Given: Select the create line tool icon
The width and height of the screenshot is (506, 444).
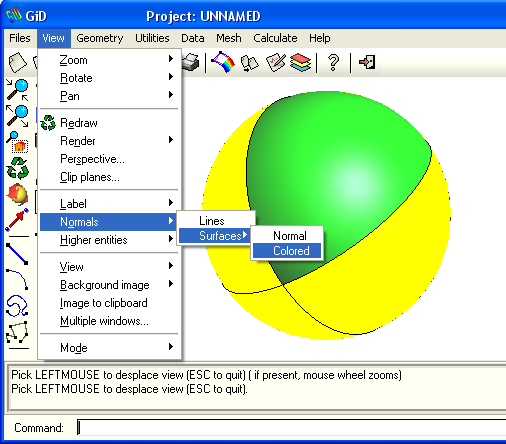Looking at the screenshot, I should pos(17,254).
